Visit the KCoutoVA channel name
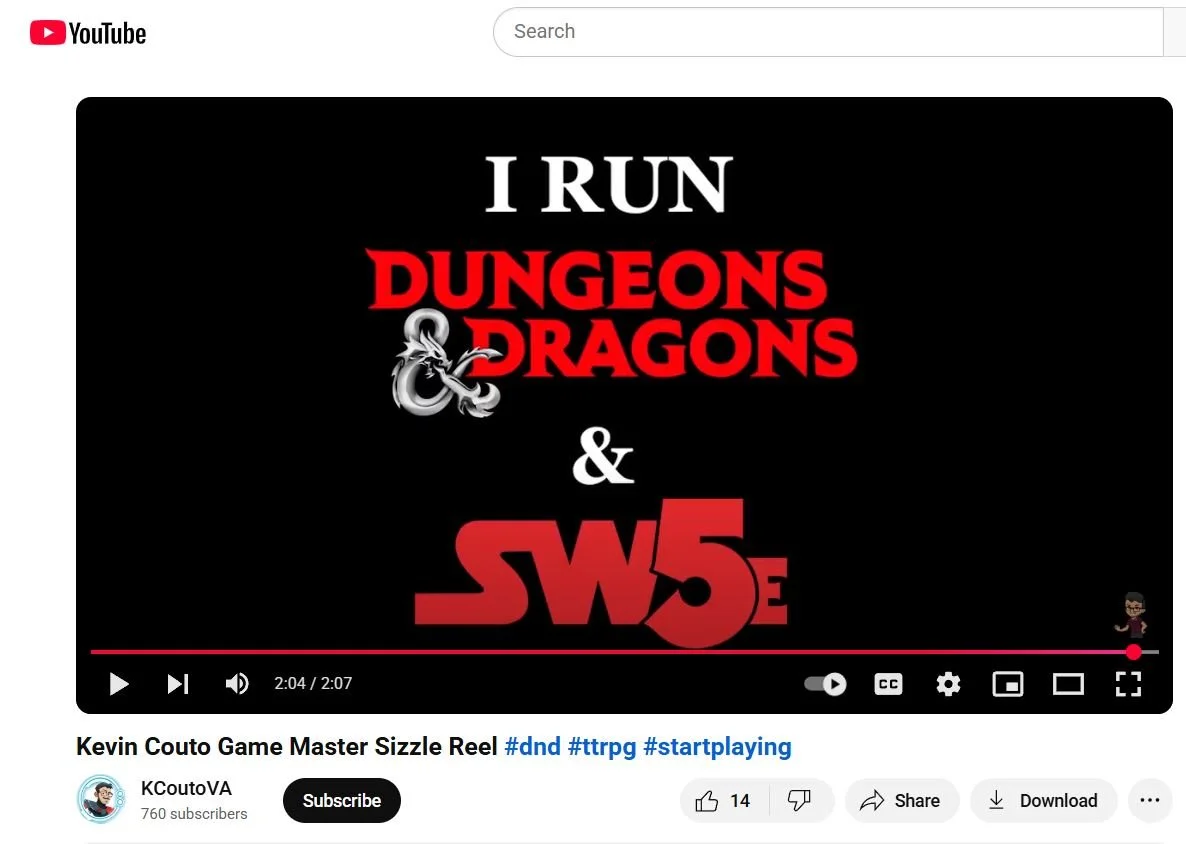1186x844 pixels. 186,788
